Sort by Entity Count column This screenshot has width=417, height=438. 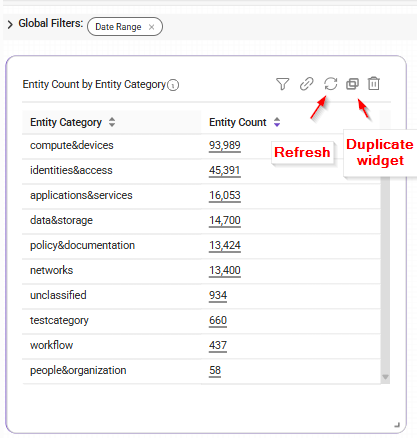click(277, 122)
